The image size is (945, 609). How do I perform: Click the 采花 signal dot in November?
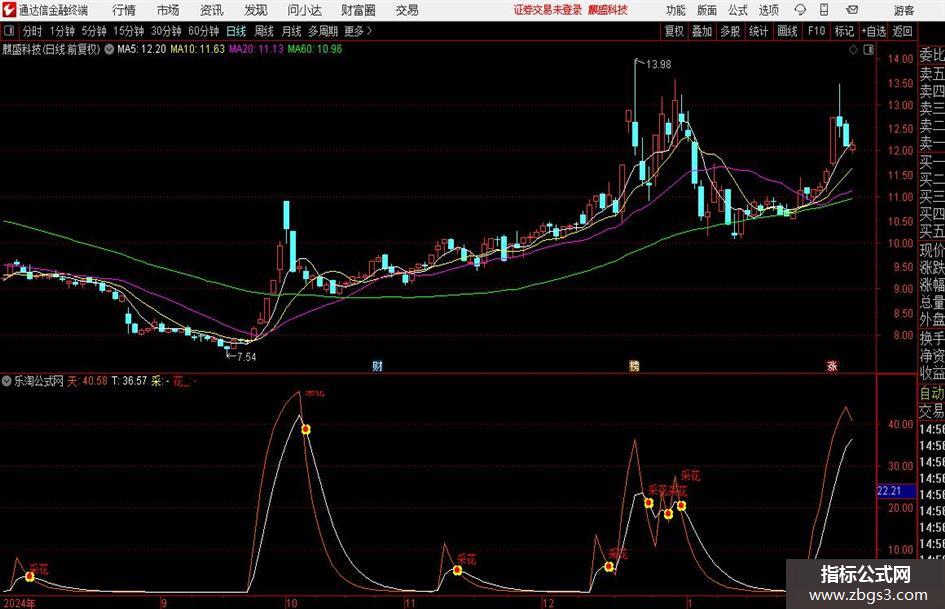click(457, 570)
